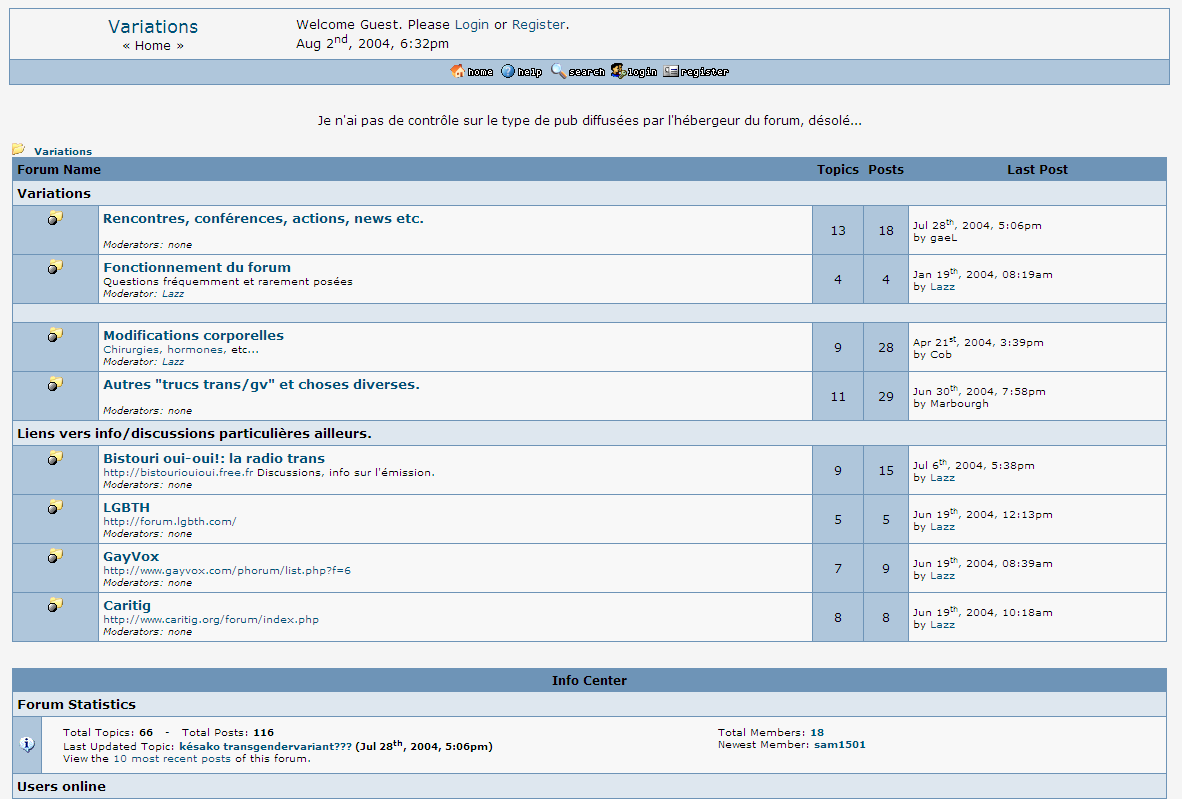
Task: Open the Login link in the welcome message
Action: point(473,24)
